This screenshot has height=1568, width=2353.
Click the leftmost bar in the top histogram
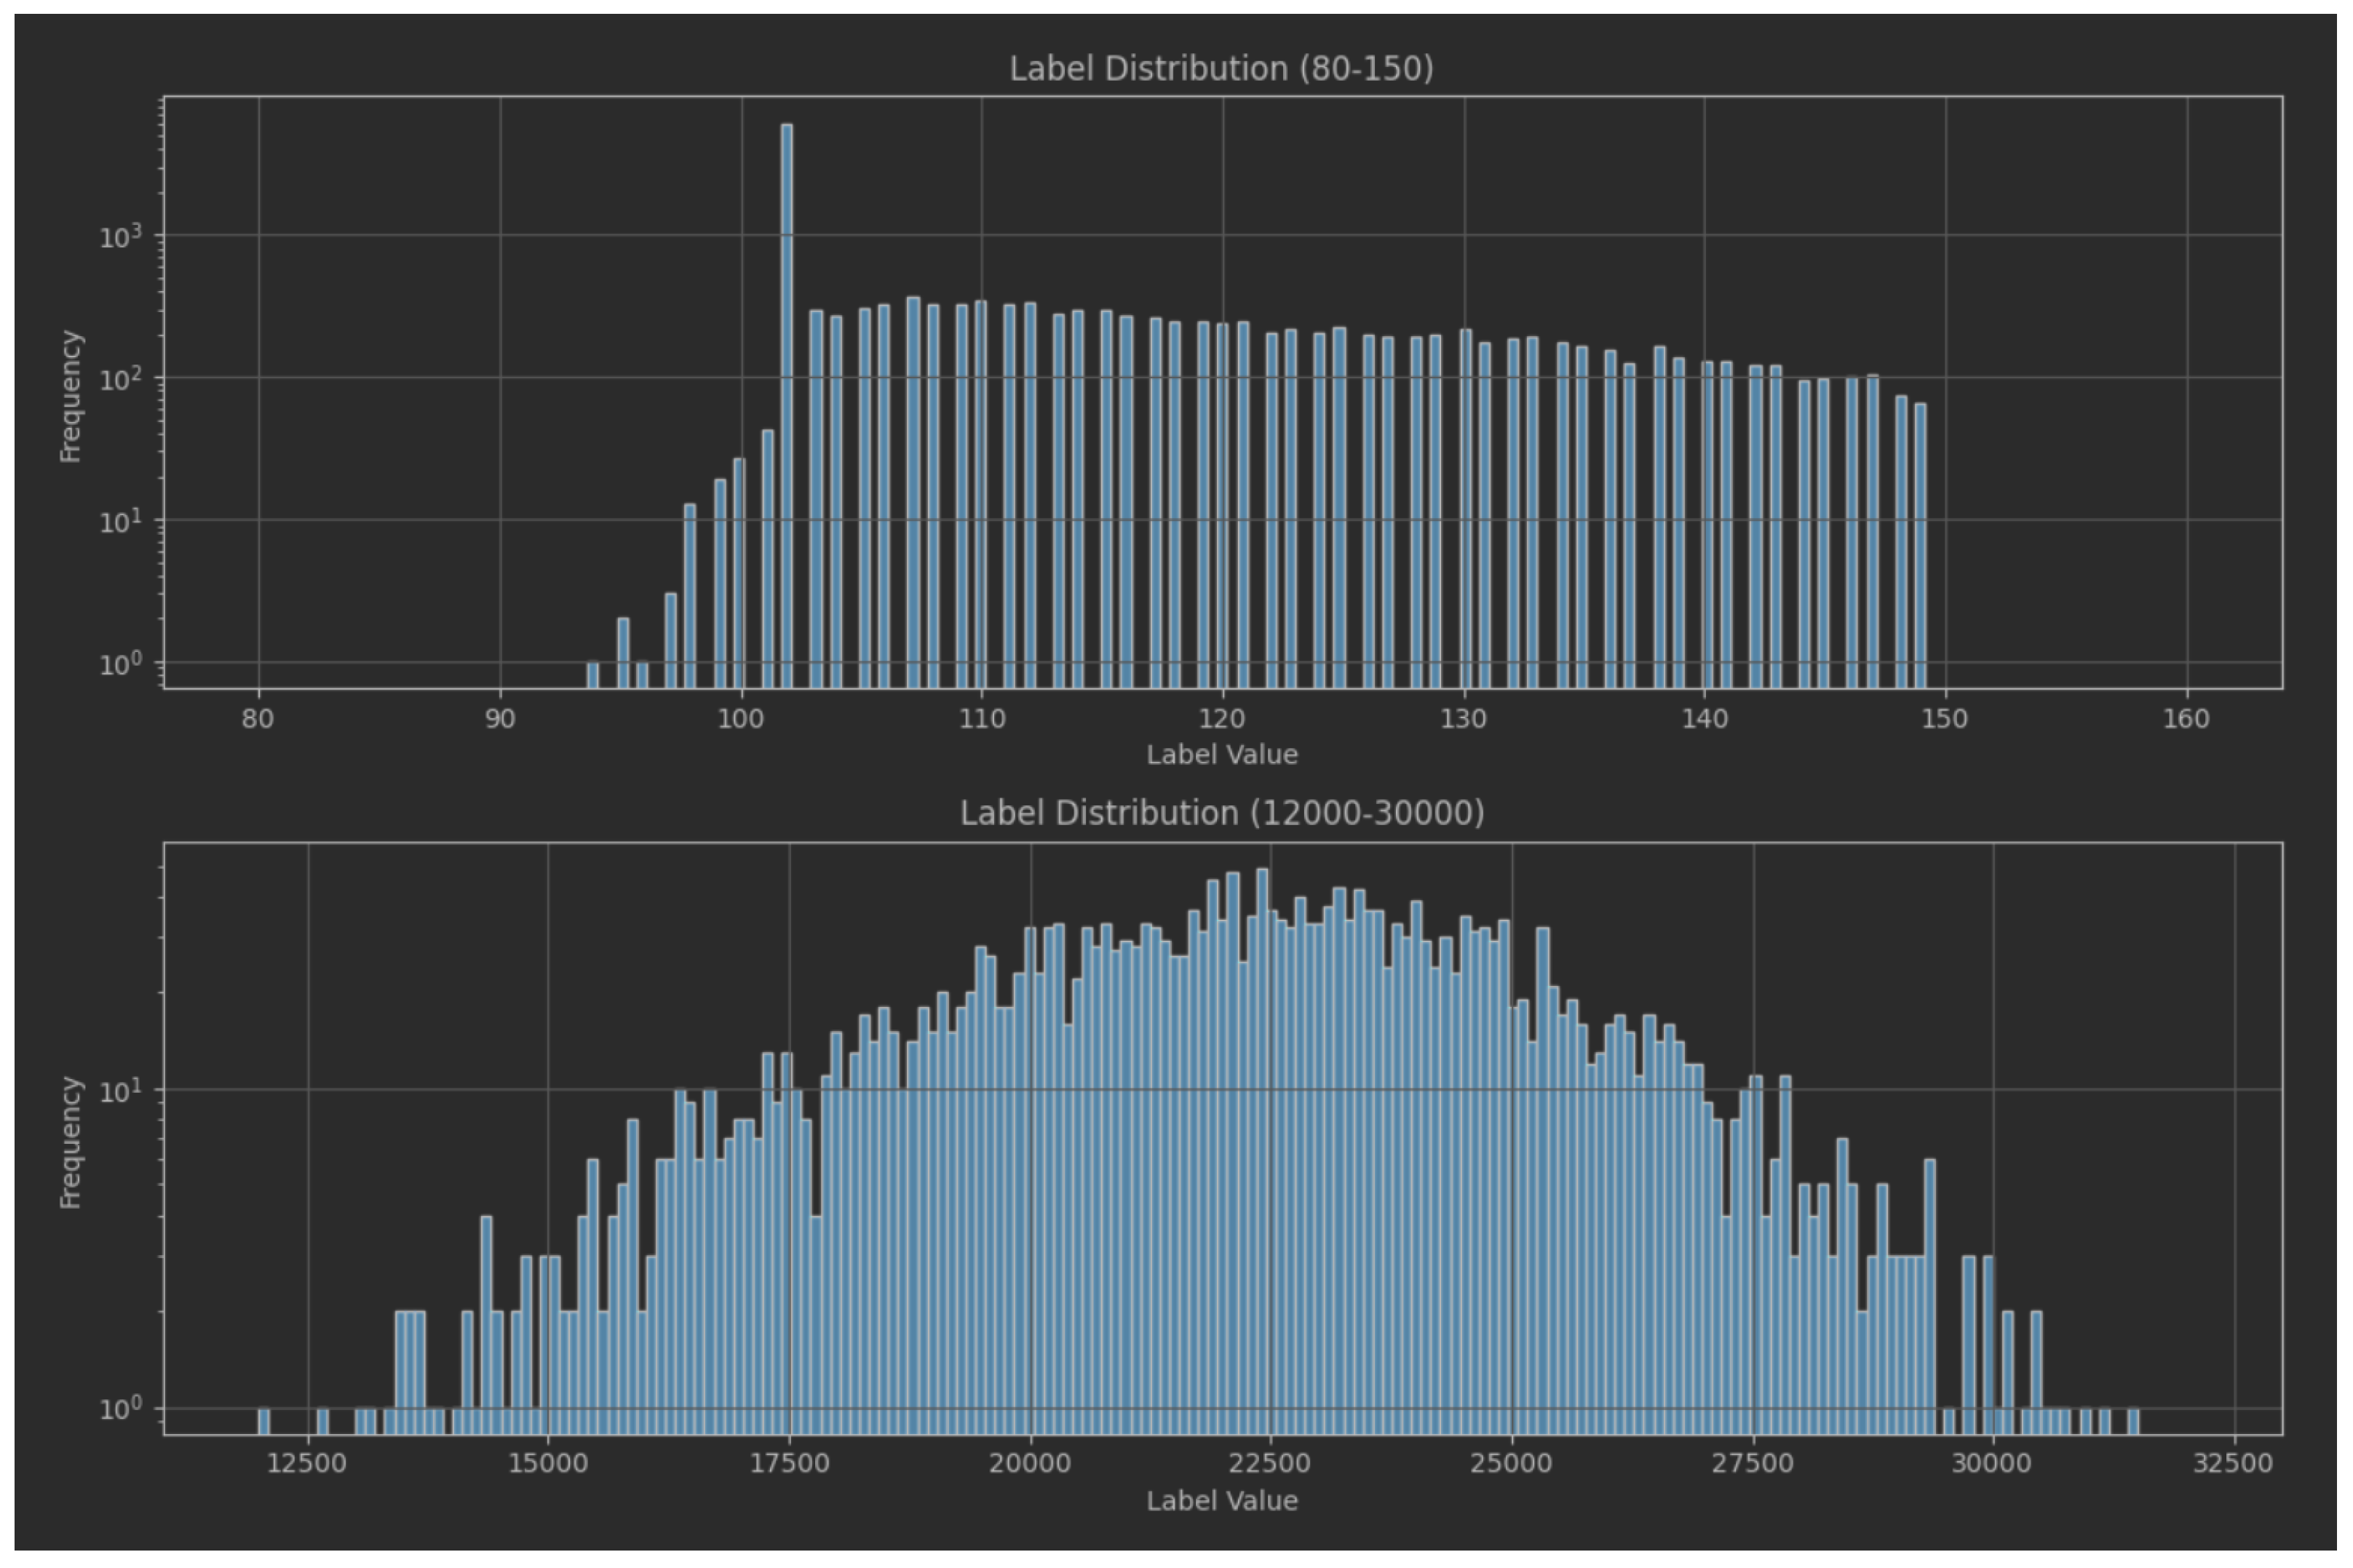point(592,675)
